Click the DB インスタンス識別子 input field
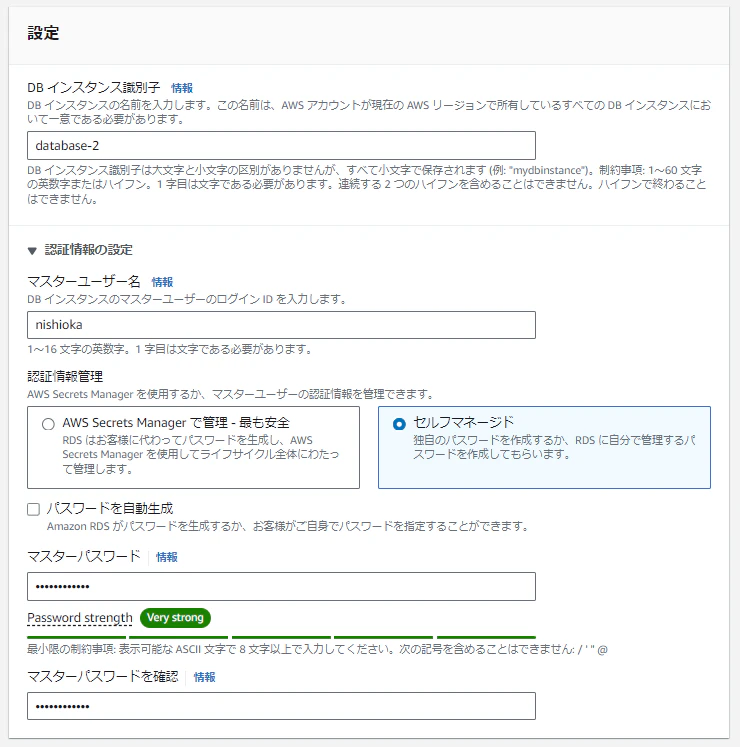This screenshot has height=747, width=740. click(281, 145)
